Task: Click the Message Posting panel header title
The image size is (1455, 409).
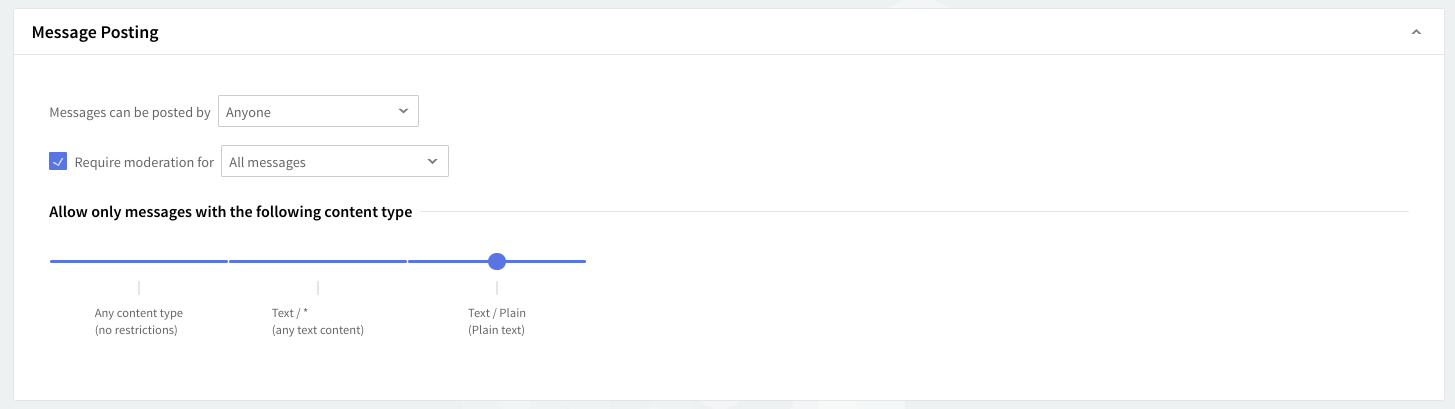Action: pyautogui.click(x=95, y=33)
